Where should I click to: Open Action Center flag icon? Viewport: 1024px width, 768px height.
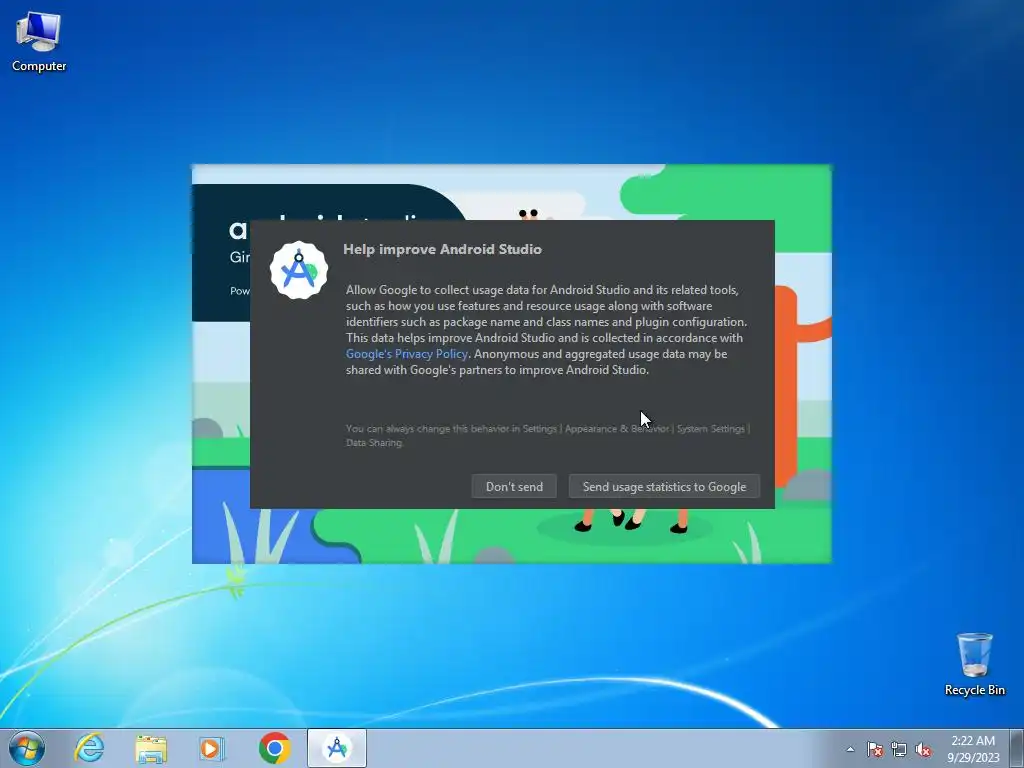(874, 749)
